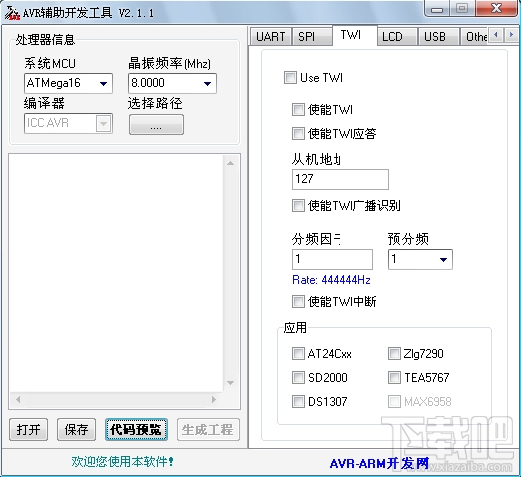
Task: Click the code preview scroll-up arrow
Action: 230,163
